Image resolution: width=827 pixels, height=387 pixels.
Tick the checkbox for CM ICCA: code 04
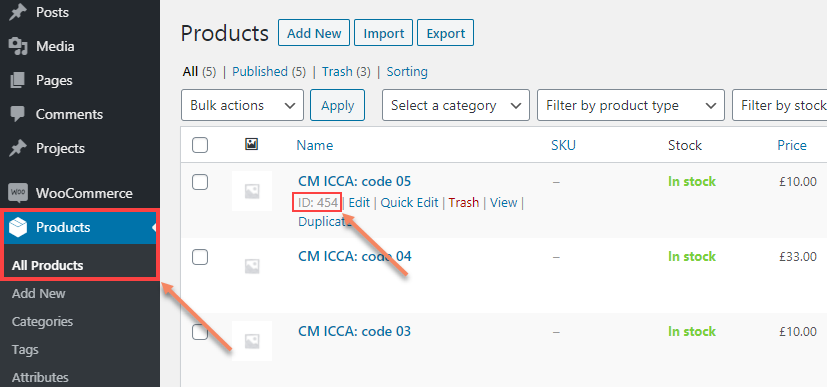200,257
